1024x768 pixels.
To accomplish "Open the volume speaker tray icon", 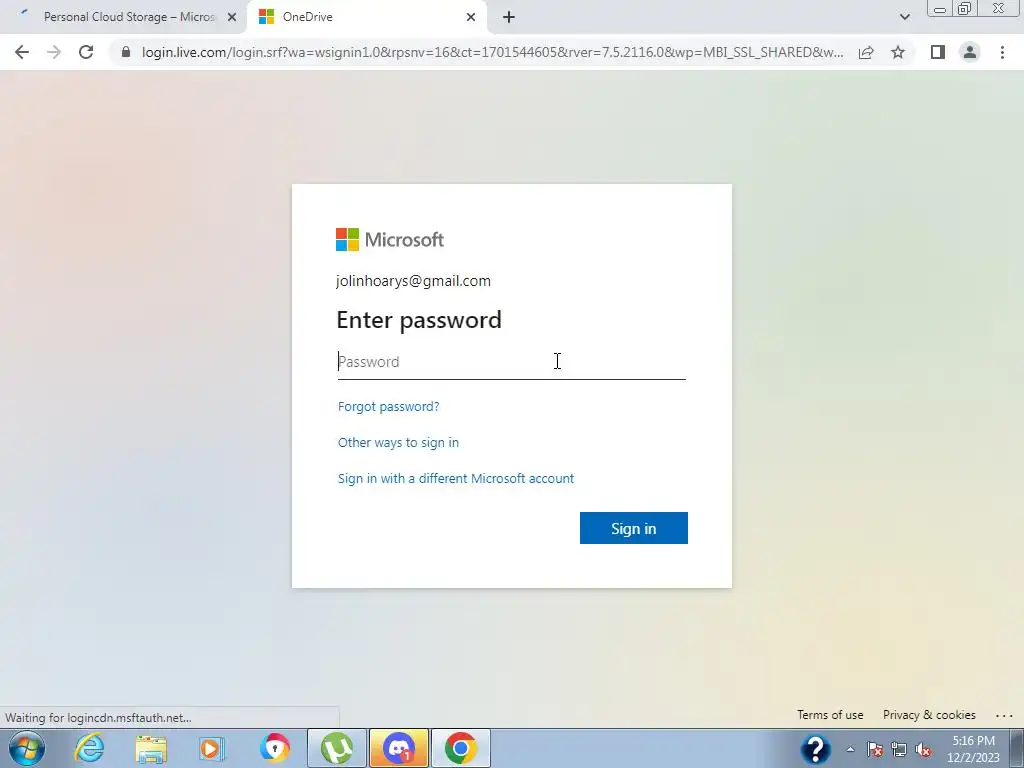I will click(923, 749).
